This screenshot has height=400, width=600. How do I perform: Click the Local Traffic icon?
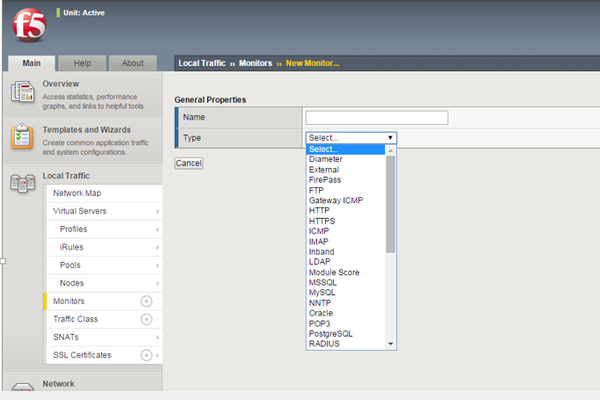(23, 183)
